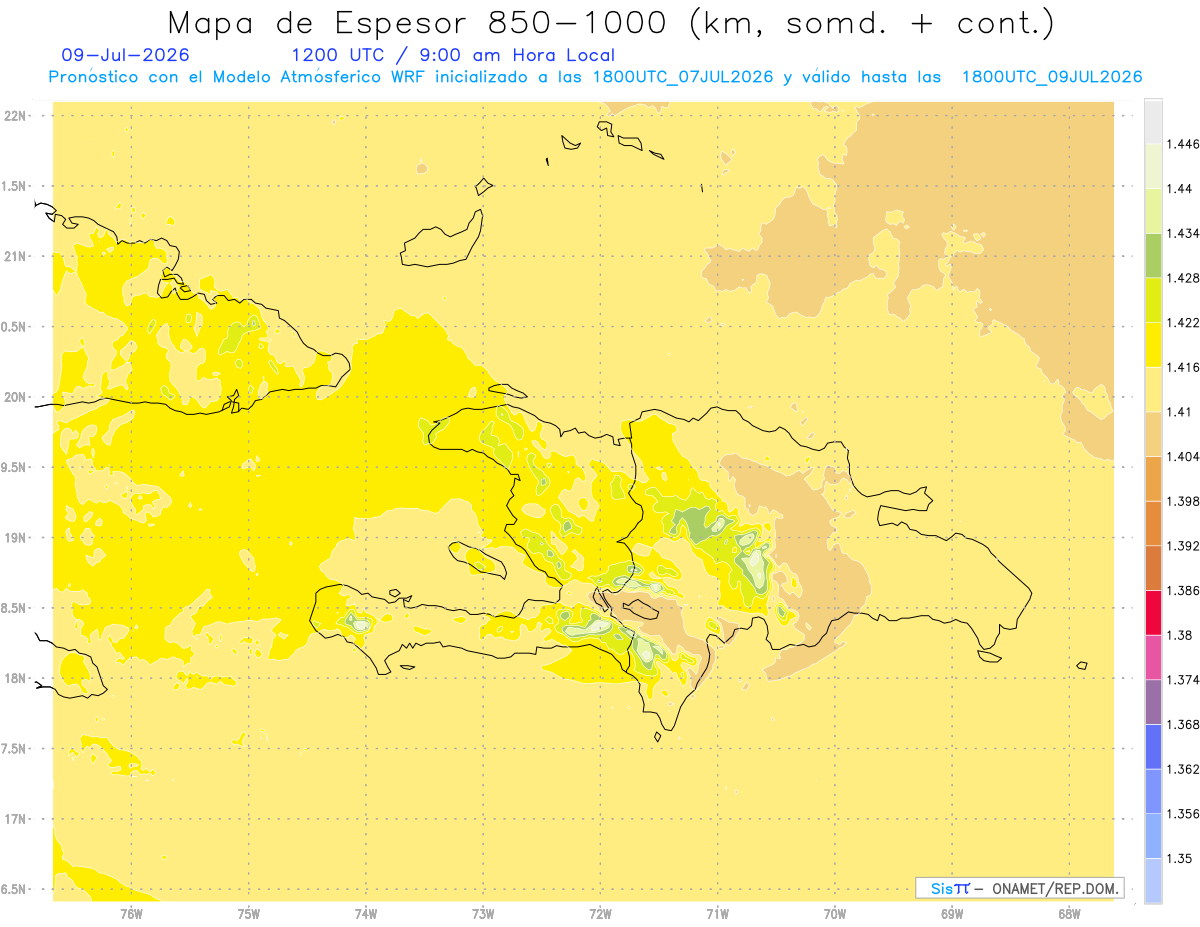Click the '1200 UTC / 9:00 am Hora Local' text
Screen dimensions: 1200x927
pyautogui.click(x=453, y=56)
